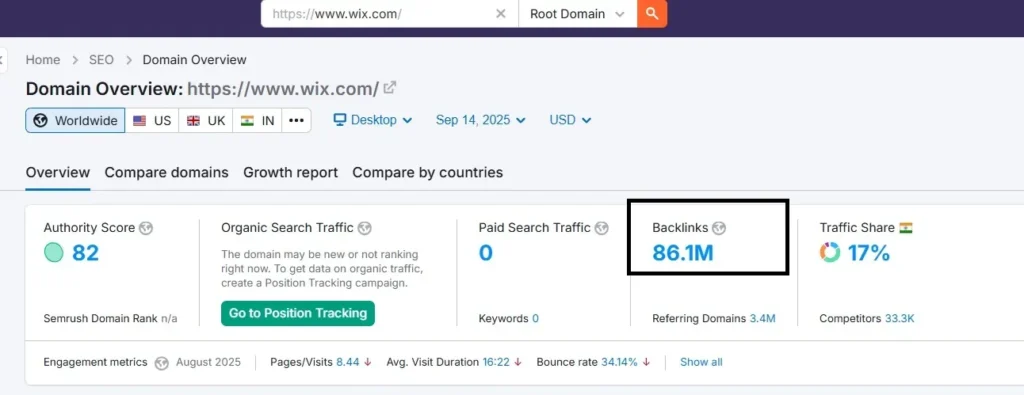Screen dimensions: 1024x395
Task: Click Show all engagement metrics
Action: [x=701, y=362]
